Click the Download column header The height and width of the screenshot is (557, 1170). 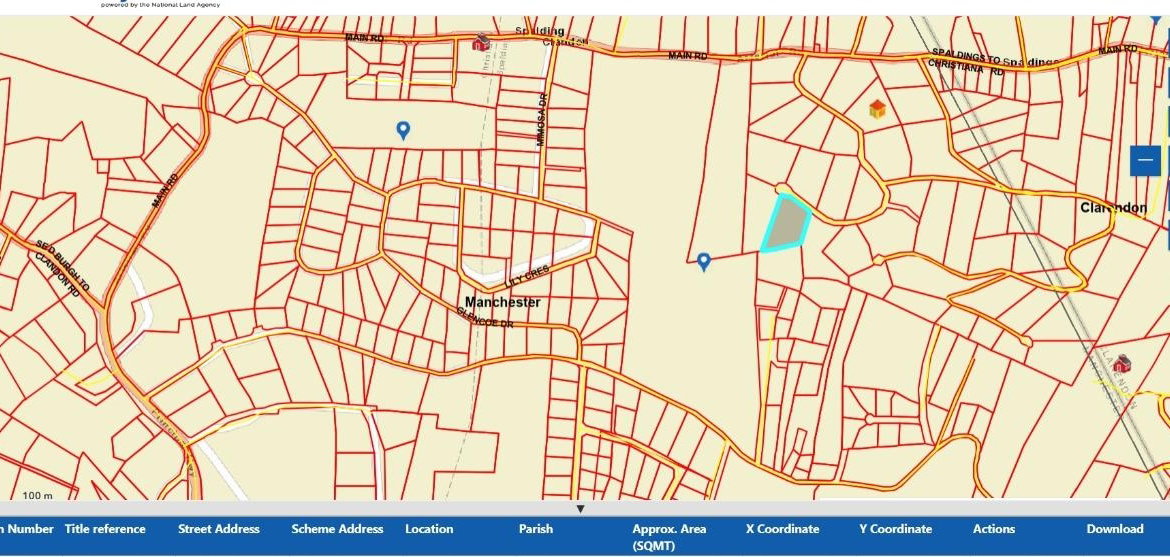point(1114,529)
